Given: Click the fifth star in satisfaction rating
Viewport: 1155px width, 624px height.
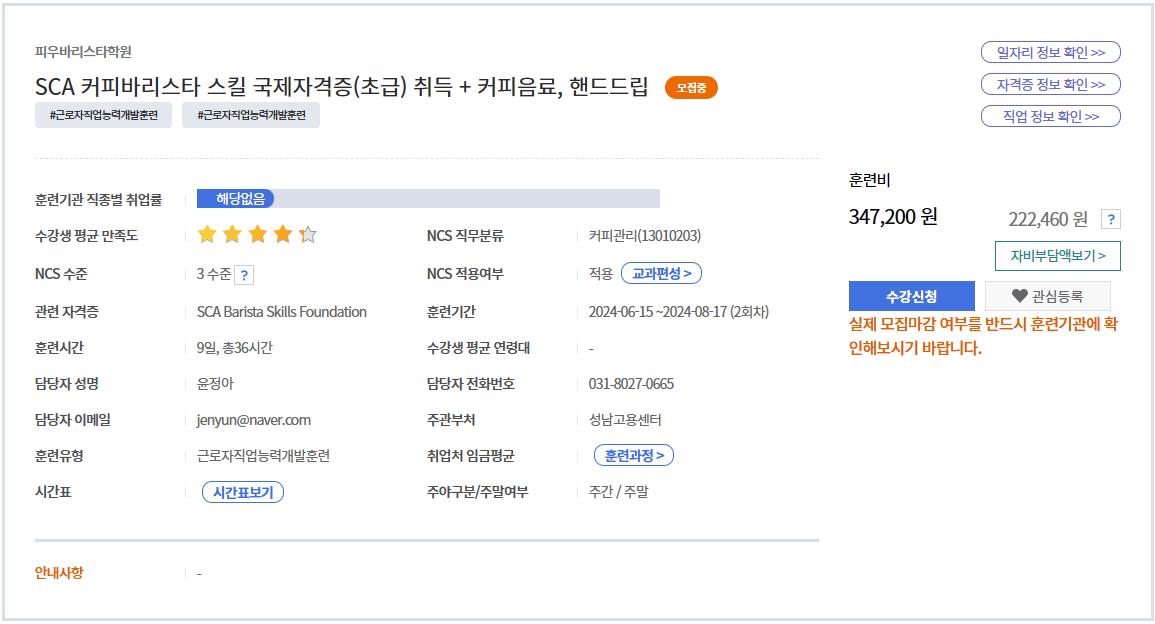Looking at the screenshot, I should (310, 235).
